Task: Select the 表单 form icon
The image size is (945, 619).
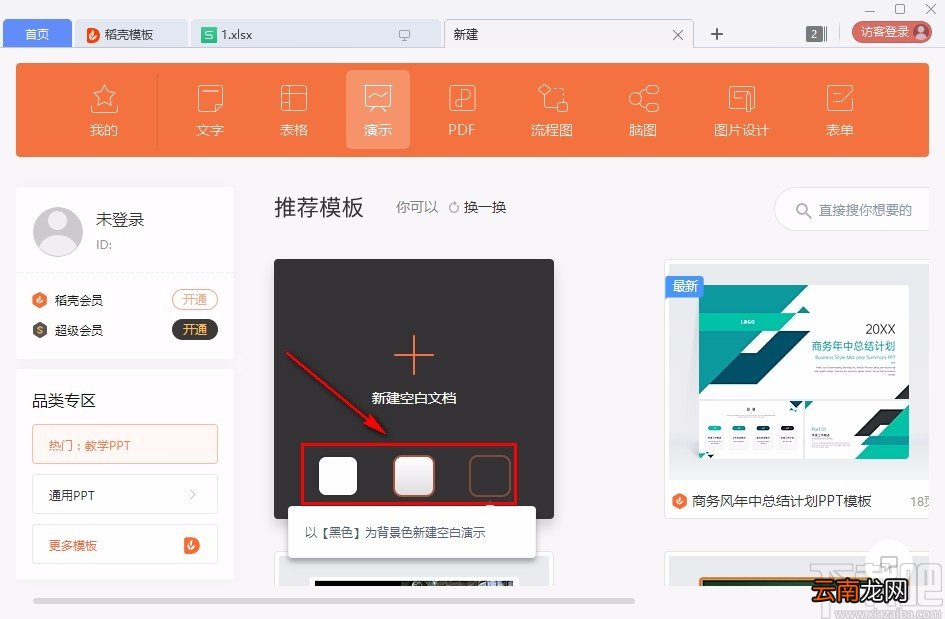Action: (840, 99)
